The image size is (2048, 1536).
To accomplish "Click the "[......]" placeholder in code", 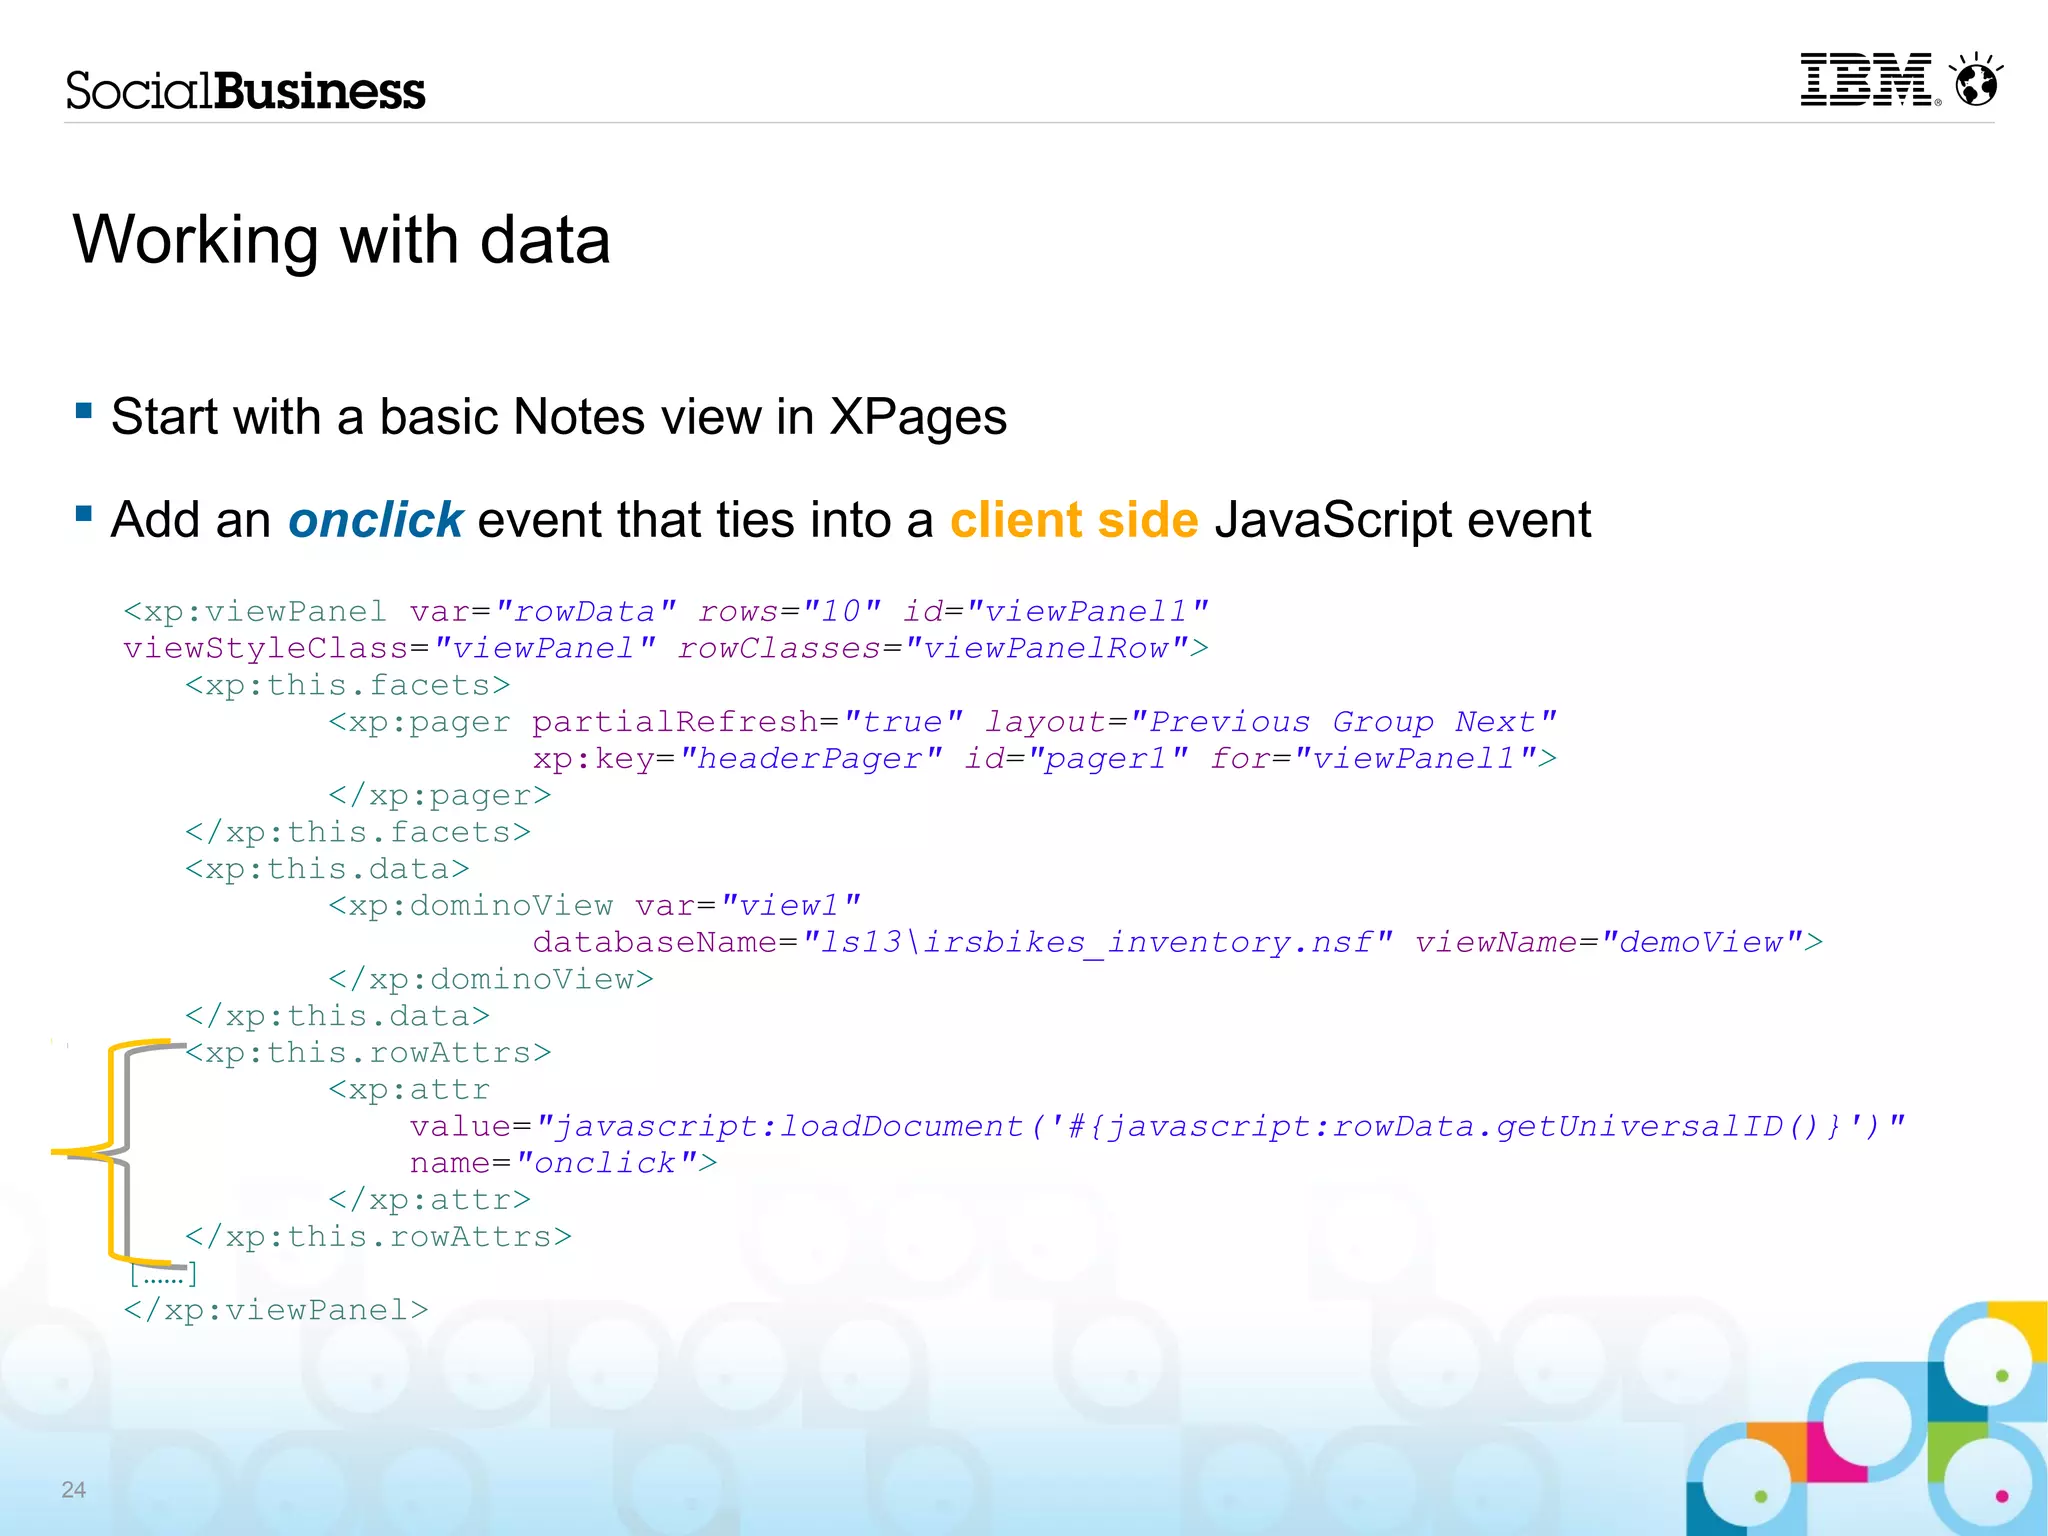I will click(163, 1274).
